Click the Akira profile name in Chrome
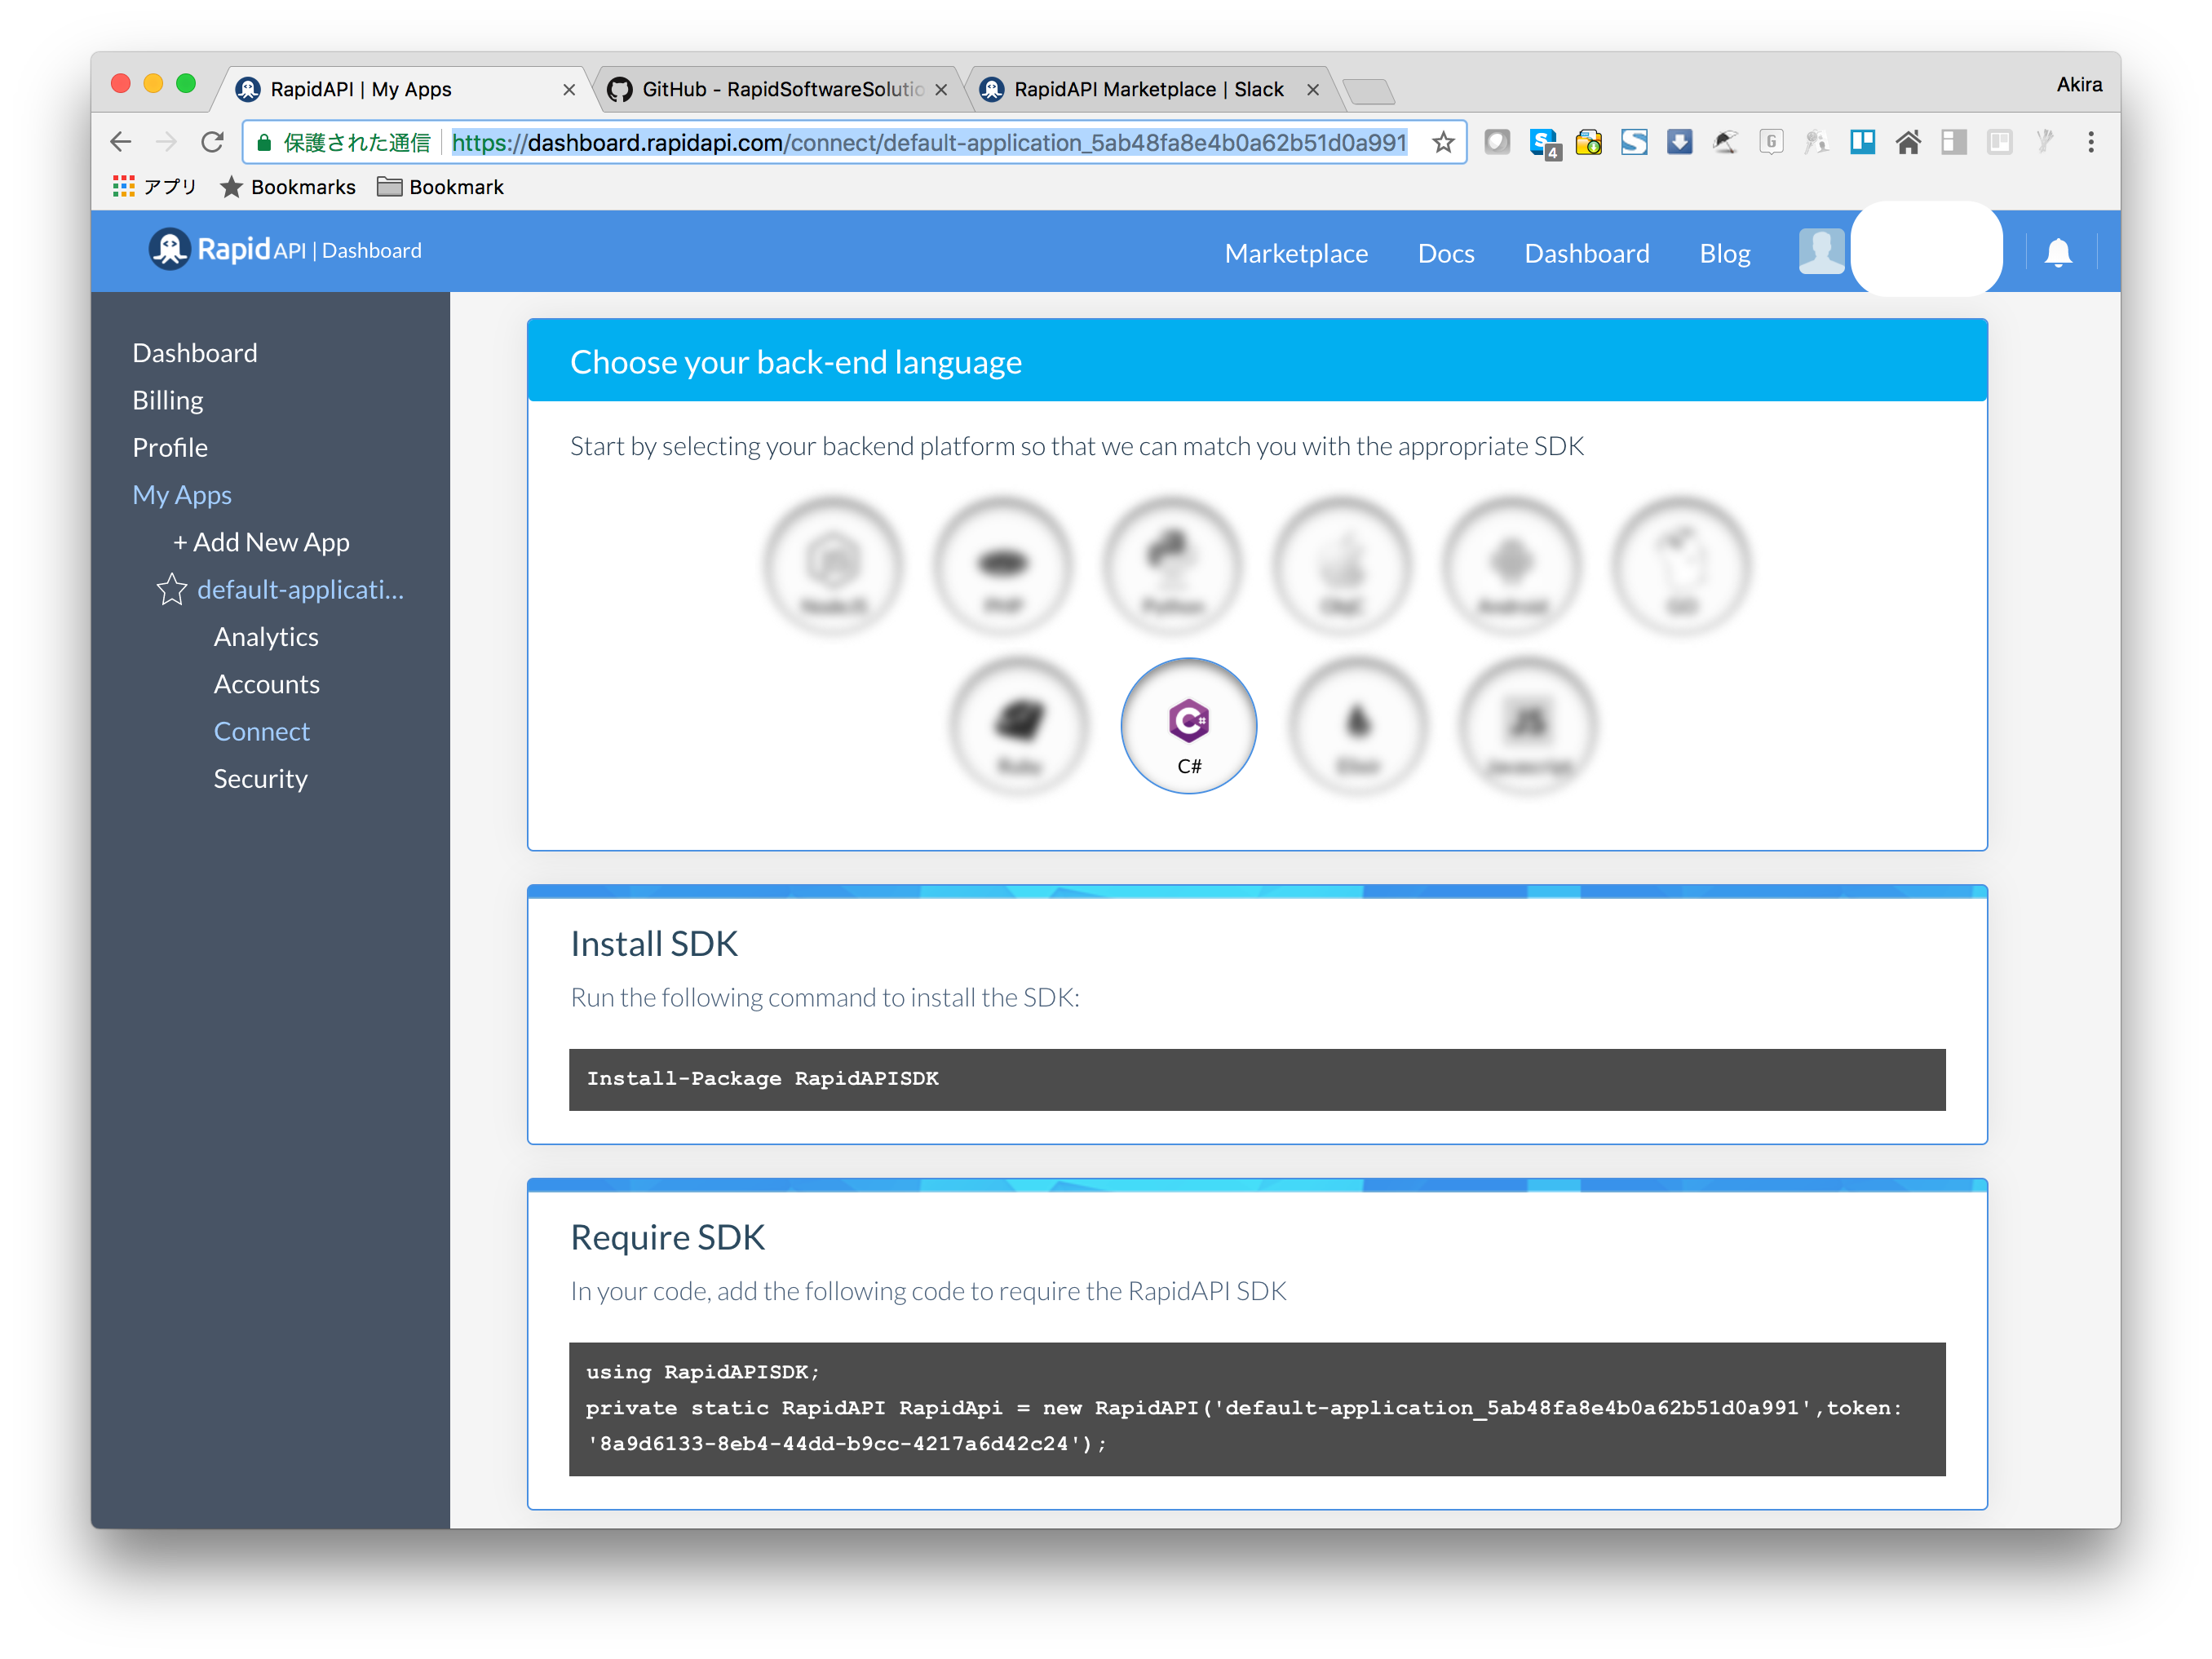The width and height of the screenshot is (2212, 1659). pyautogui.click(x=2079, y=85)
